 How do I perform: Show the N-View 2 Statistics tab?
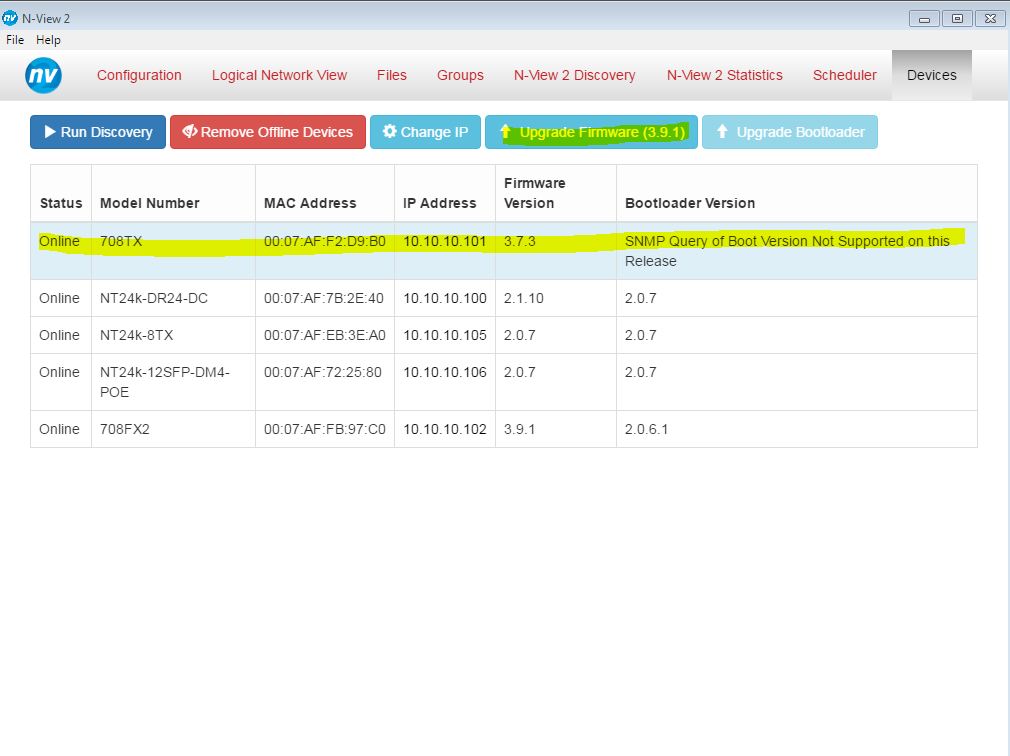pos(725,75)
